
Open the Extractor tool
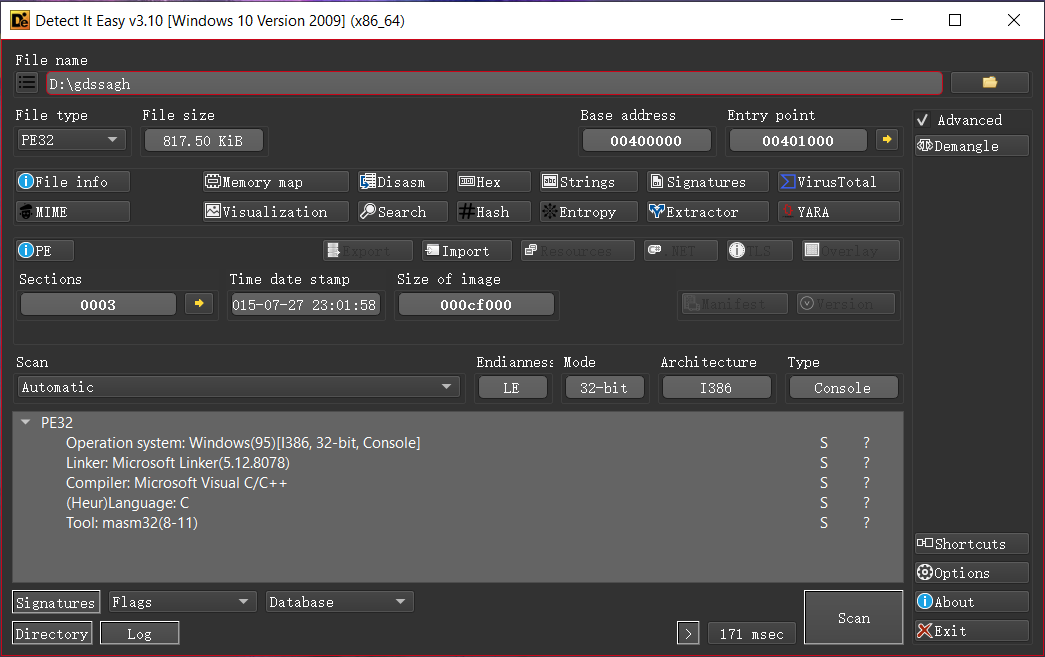point(707,212)
